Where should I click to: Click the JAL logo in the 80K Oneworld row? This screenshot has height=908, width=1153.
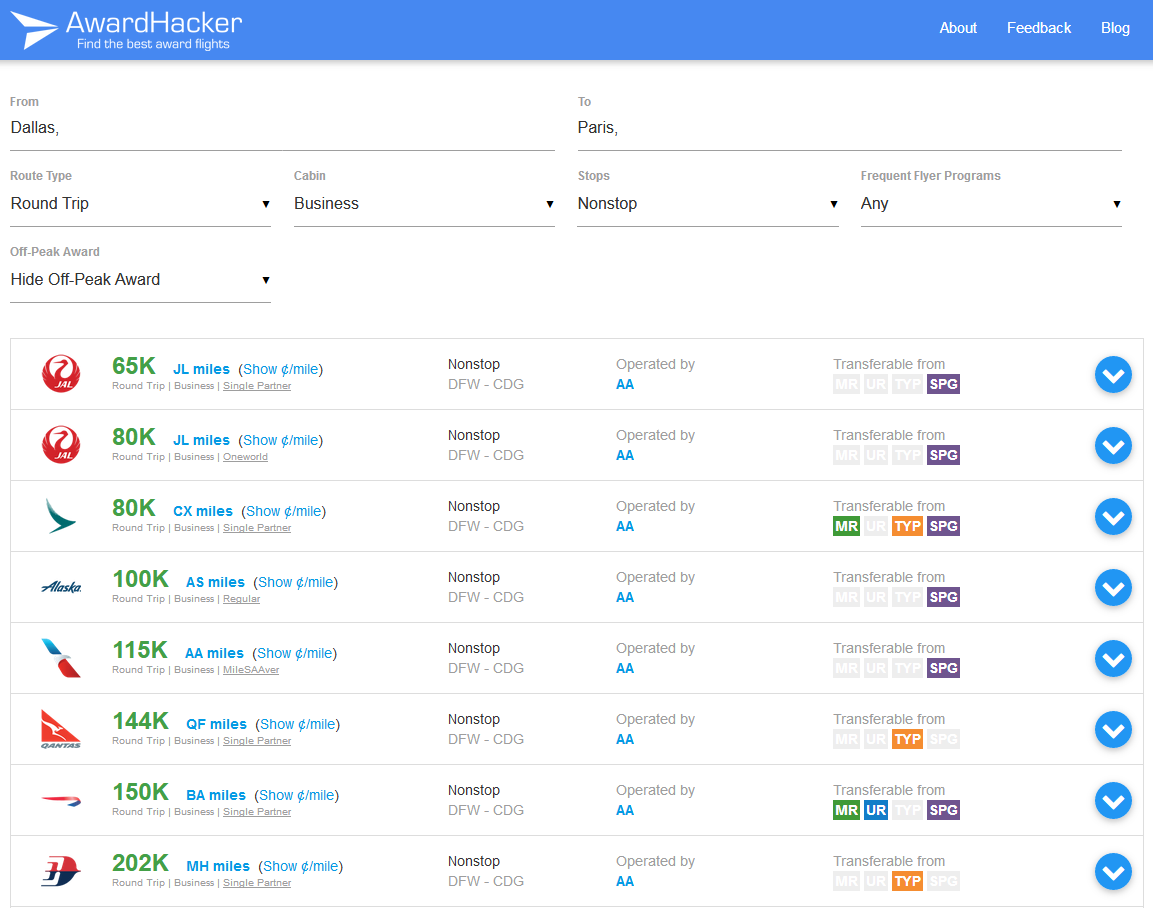click(x=61, y=445)
